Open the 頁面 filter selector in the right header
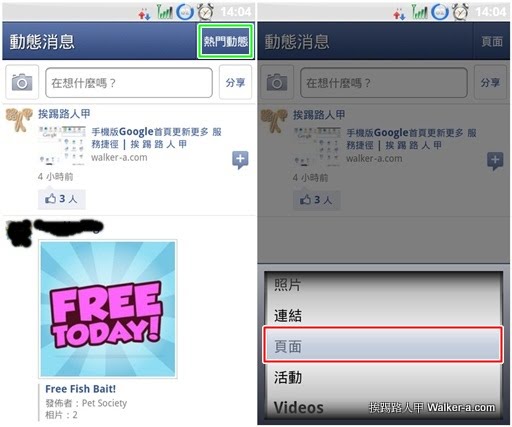512x427 pixels. coord(492,42)
